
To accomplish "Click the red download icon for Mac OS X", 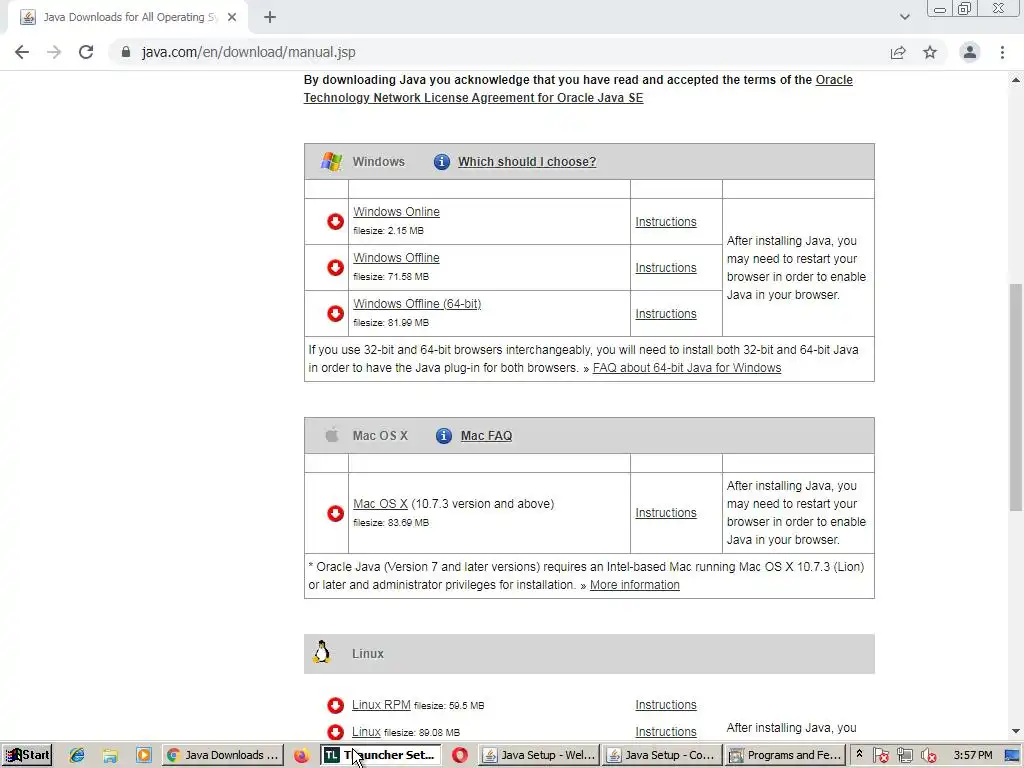I will point(335,513).
